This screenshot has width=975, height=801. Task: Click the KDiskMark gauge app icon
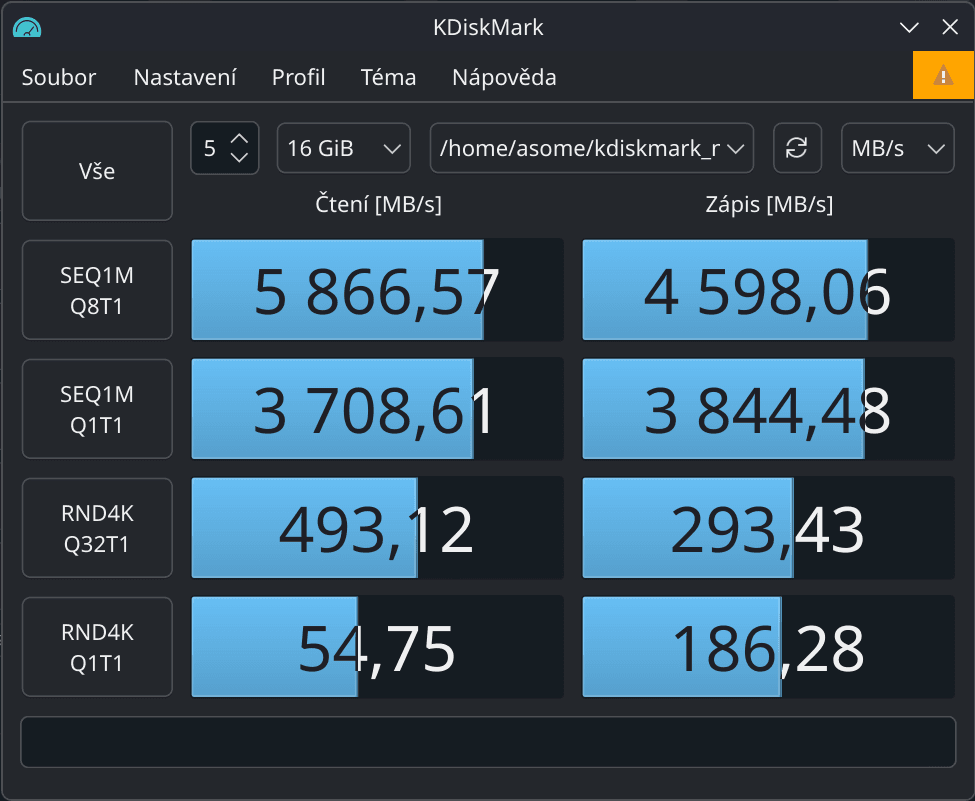(27, 28)
